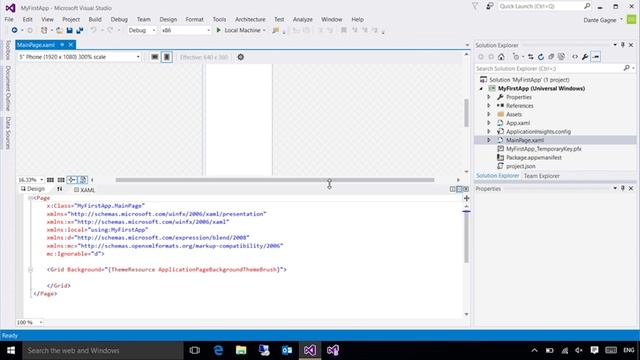The image size is (640, 360).
Task: Open the Build menu
Action: (95, 19)
